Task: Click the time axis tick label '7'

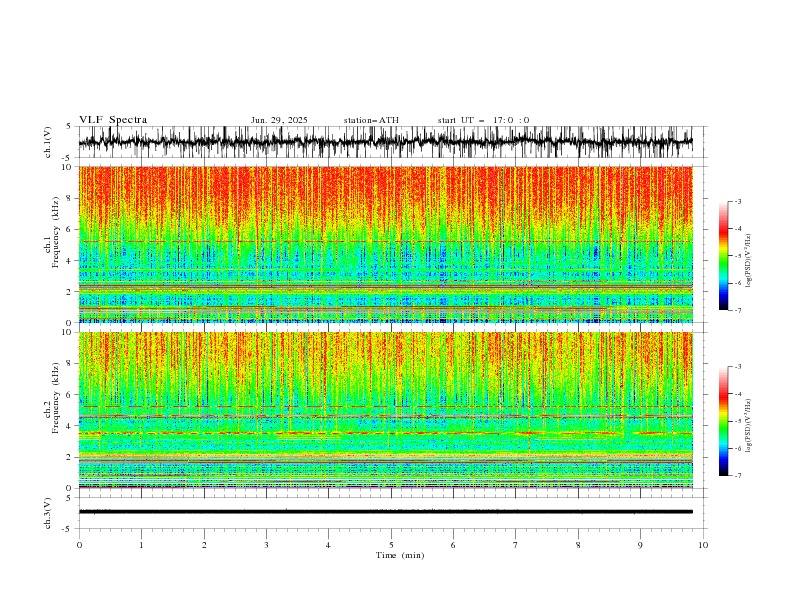Action: pos(516,545)
